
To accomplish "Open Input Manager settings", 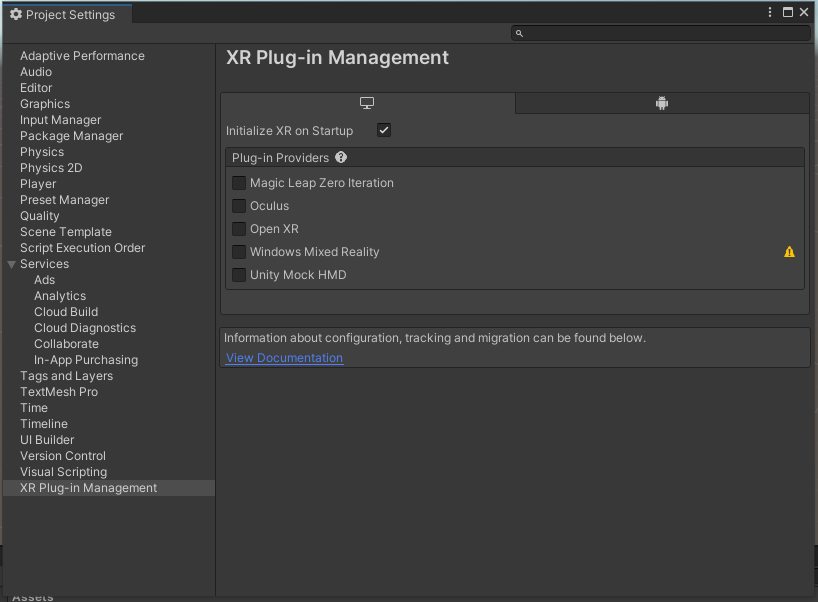I will pos(61,120).
